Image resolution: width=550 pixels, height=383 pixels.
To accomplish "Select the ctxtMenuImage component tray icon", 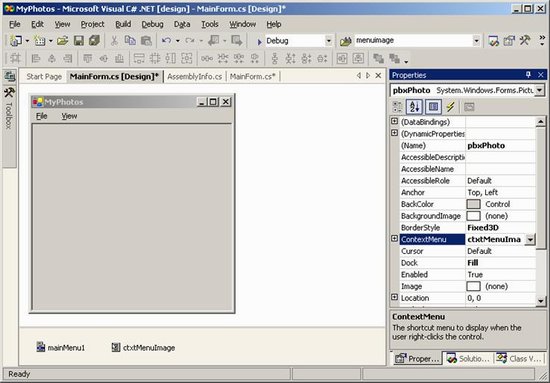I will pyautogui.click(x=116, y=347).
